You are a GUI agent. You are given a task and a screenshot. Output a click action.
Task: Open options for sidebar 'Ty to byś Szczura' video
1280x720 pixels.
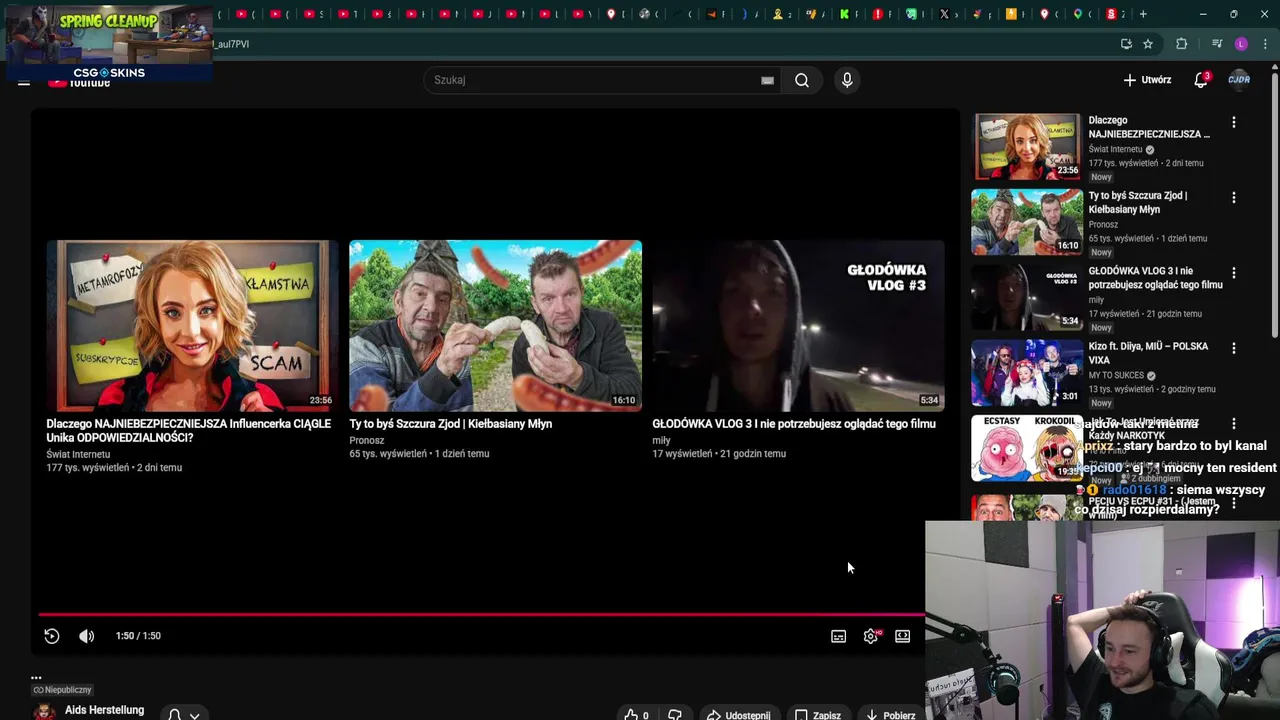[1234, 198]
